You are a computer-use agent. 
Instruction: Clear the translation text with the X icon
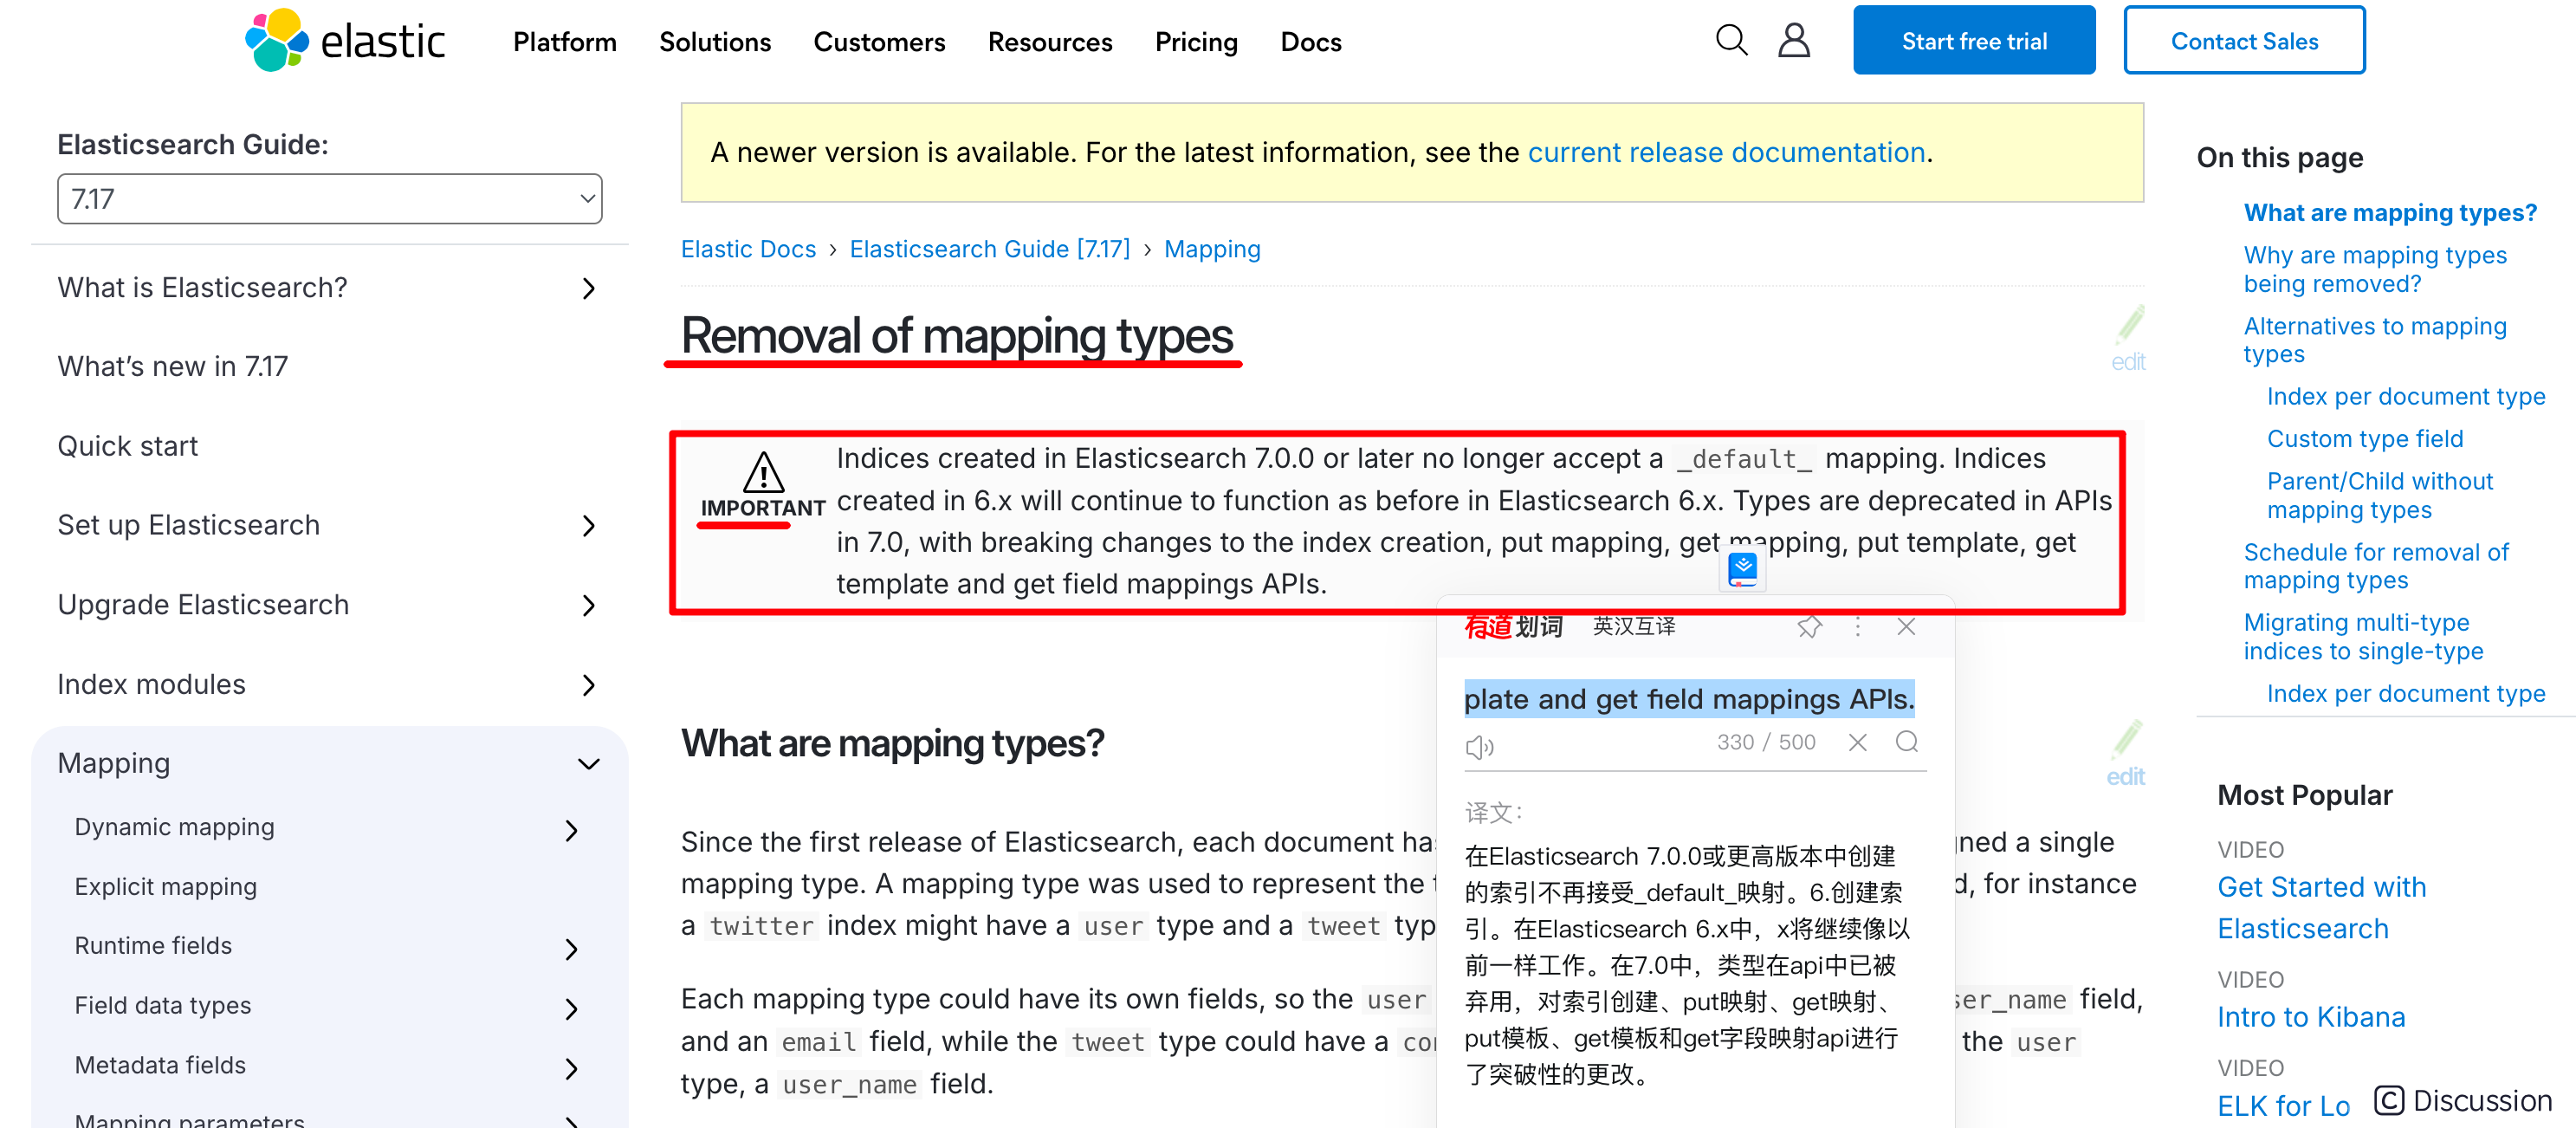pos(1857,742)
